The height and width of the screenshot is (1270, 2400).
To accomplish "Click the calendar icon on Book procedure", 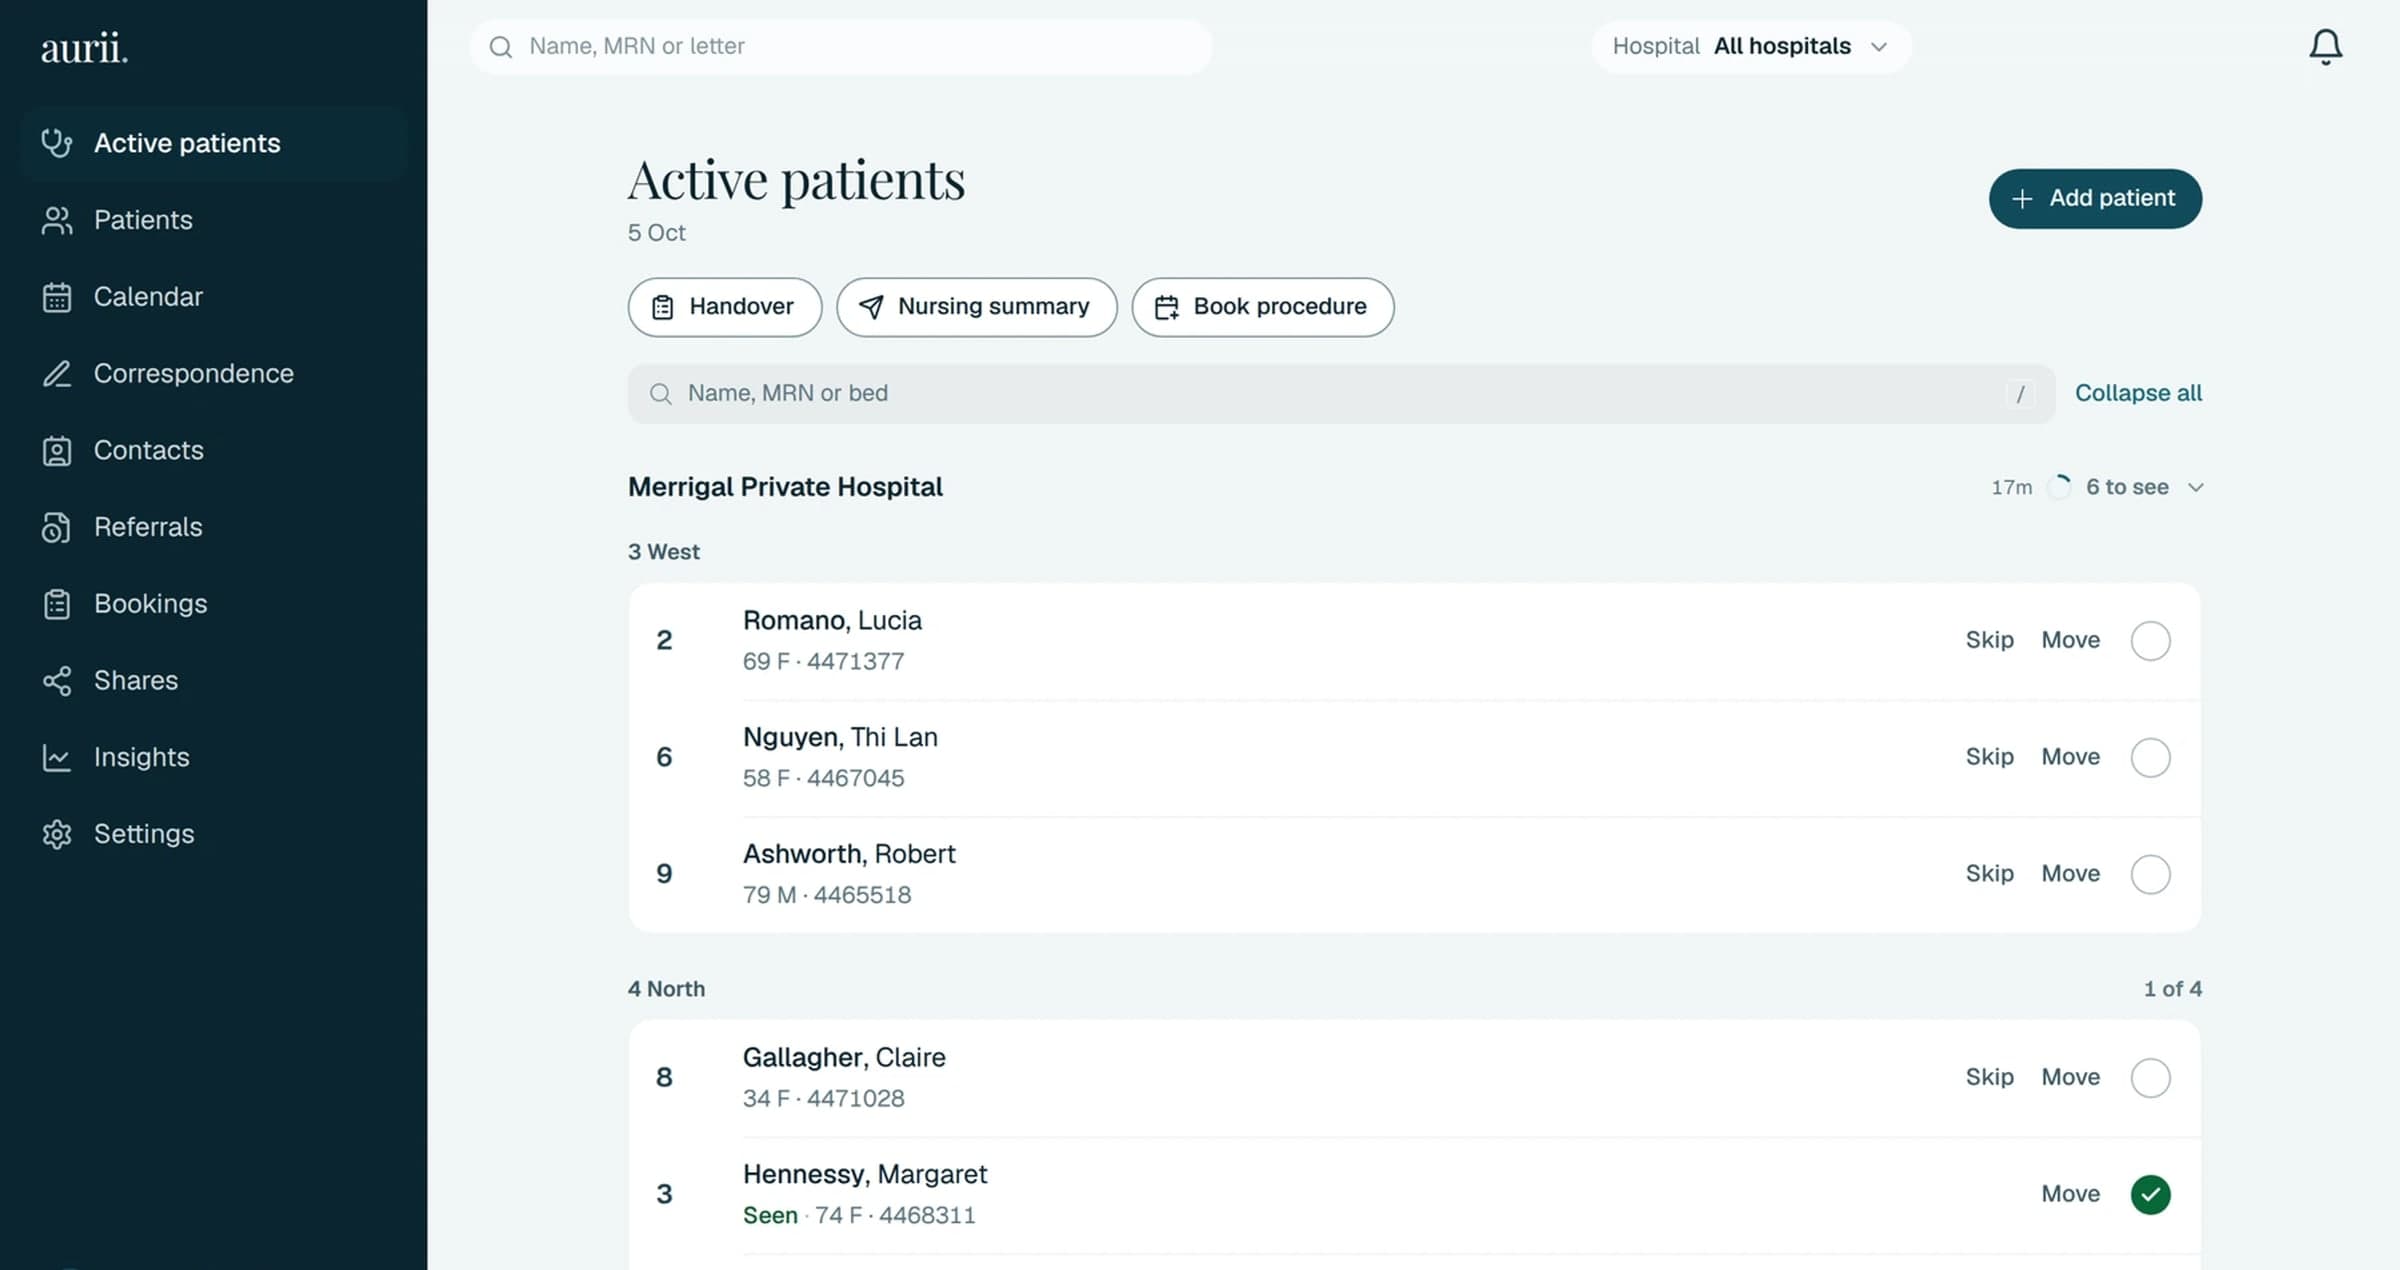I will tap(1166, 307).
